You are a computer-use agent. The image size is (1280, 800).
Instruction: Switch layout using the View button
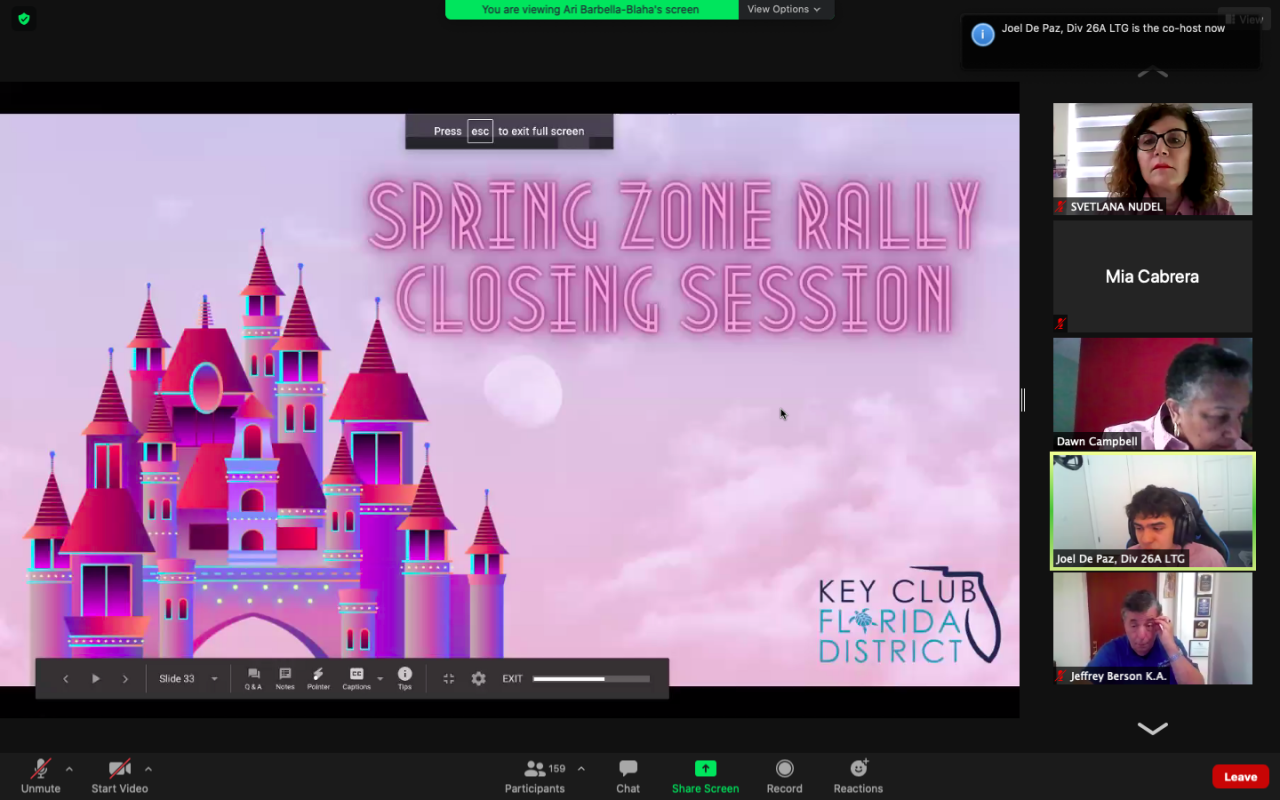[1244, 19]
